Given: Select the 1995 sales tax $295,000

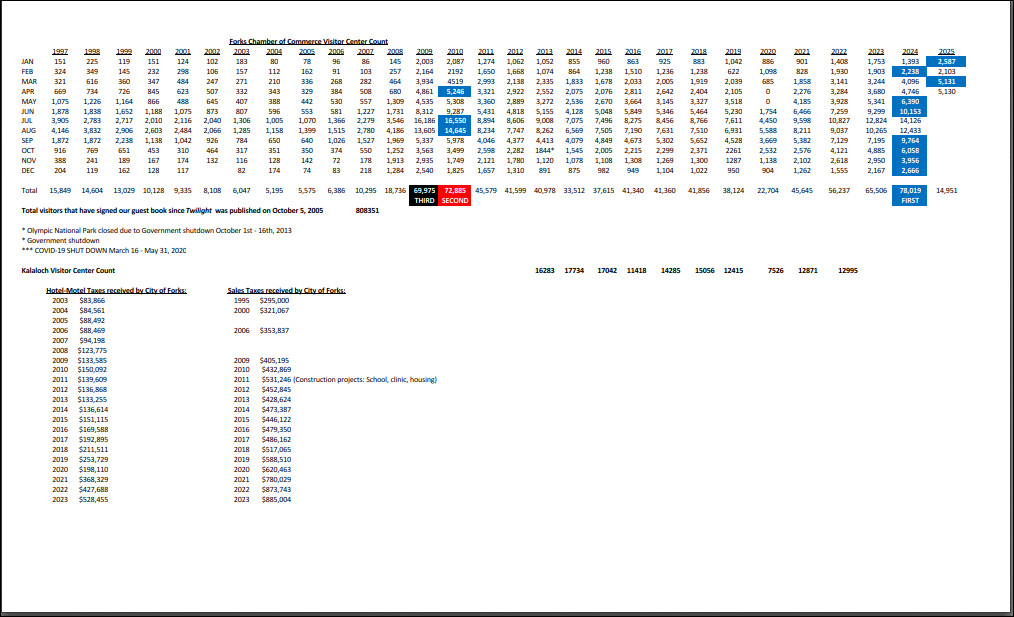Looking at the screenshot, I should pyautogui.click(x=274, y=301).
